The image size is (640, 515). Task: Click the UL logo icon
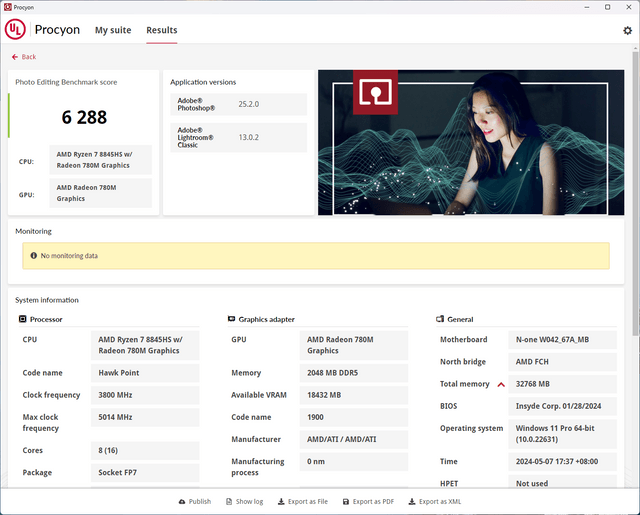point(15,30)
